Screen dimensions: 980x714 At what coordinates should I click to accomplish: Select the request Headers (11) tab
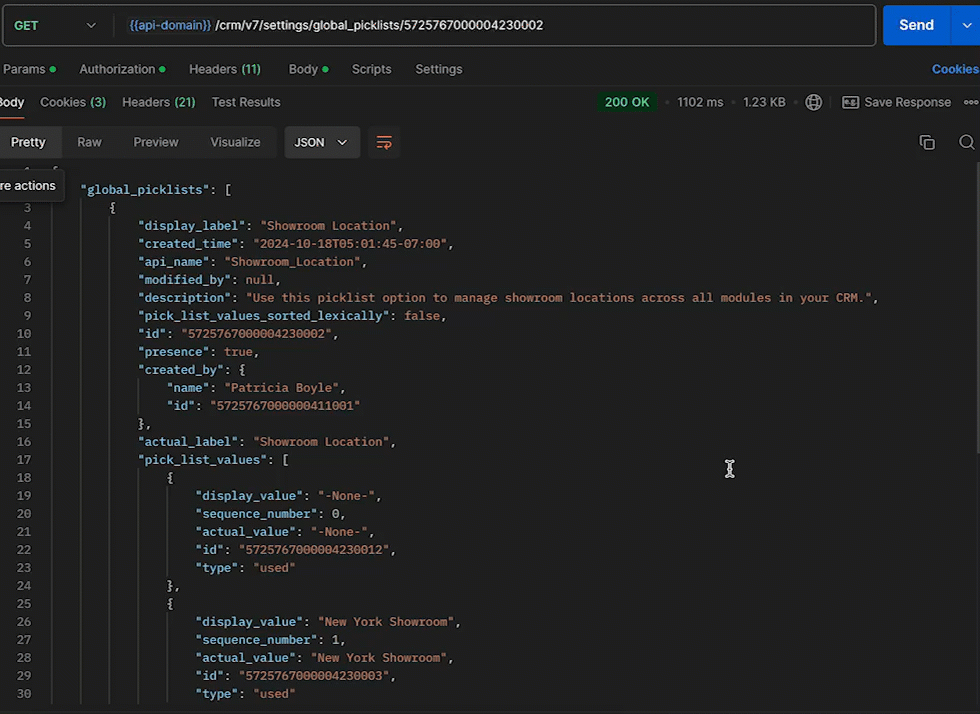(x=224, y=69)
